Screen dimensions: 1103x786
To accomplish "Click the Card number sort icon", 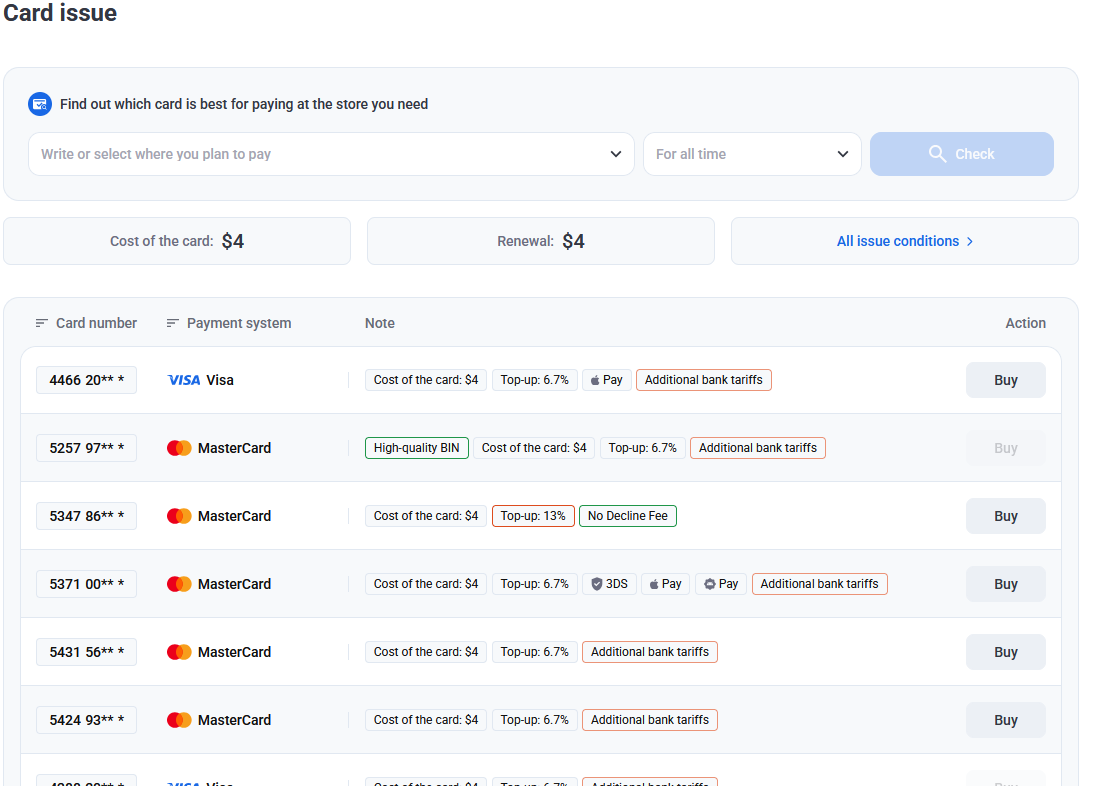I will [x=41, y=323].
